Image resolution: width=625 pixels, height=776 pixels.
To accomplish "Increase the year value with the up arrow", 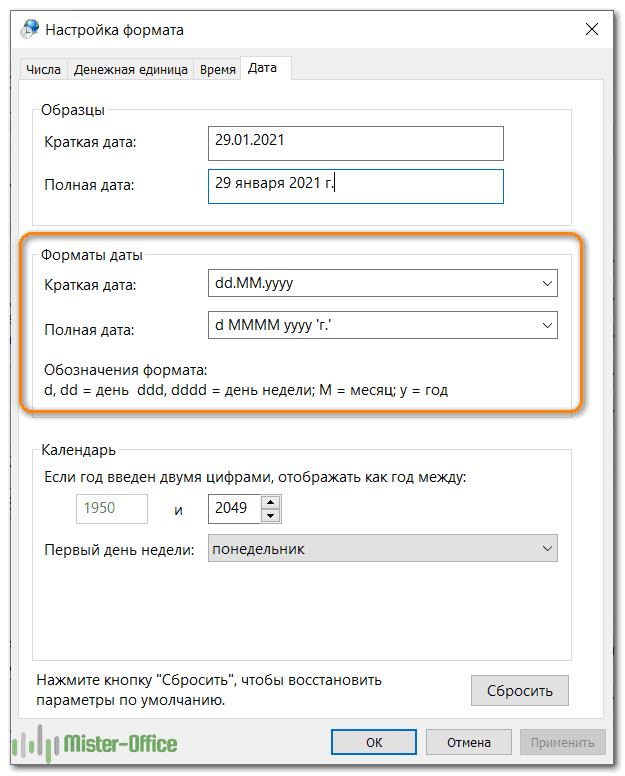I will coord(270,501).
